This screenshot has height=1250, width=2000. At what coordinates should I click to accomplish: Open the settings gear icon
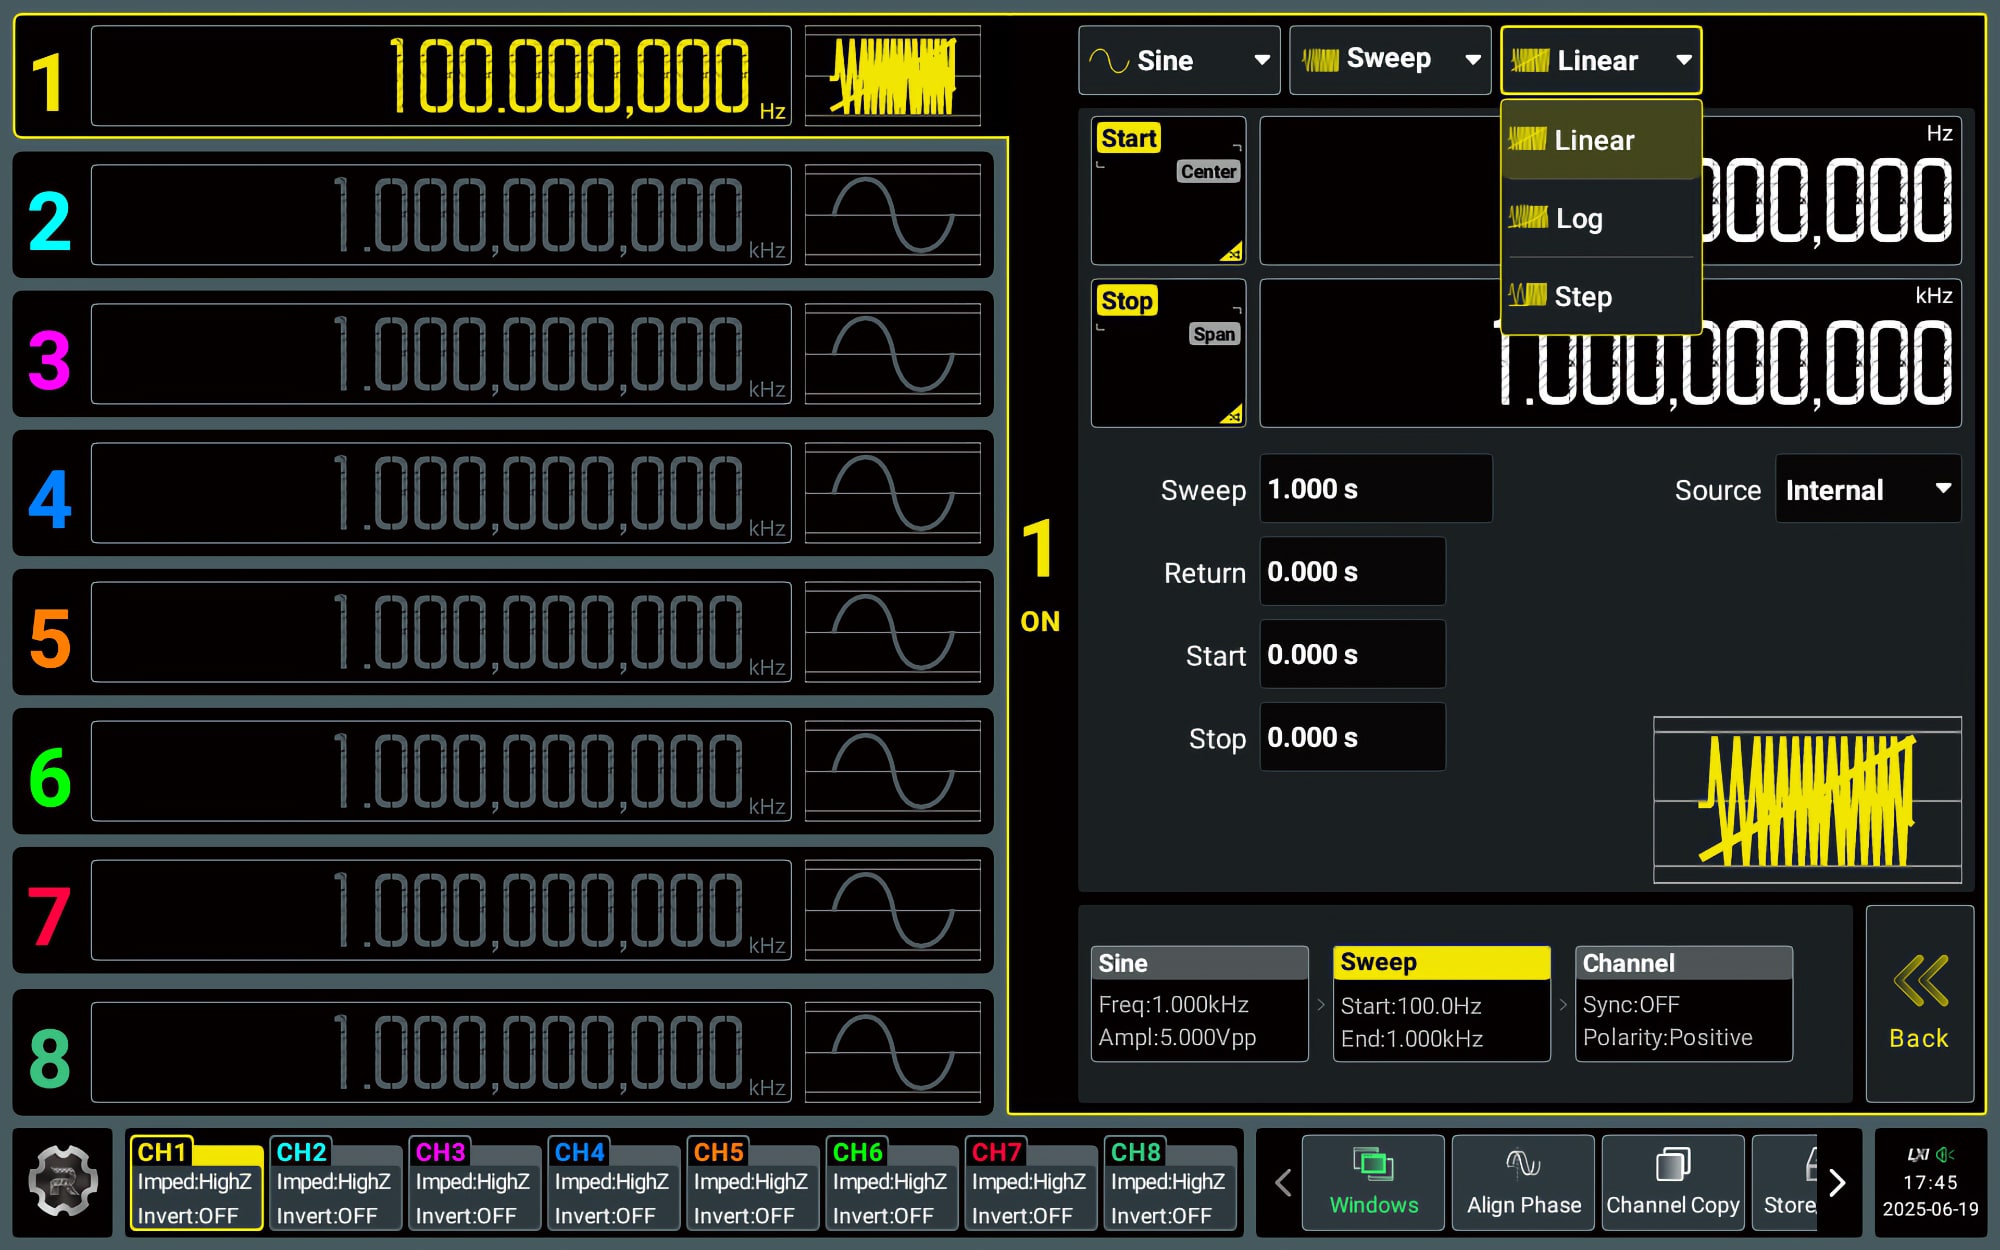(x=63, y=1182)
